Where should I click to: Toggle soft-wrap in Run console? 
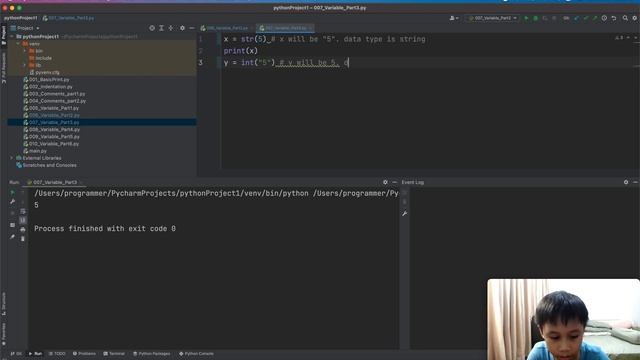point(23,211)
